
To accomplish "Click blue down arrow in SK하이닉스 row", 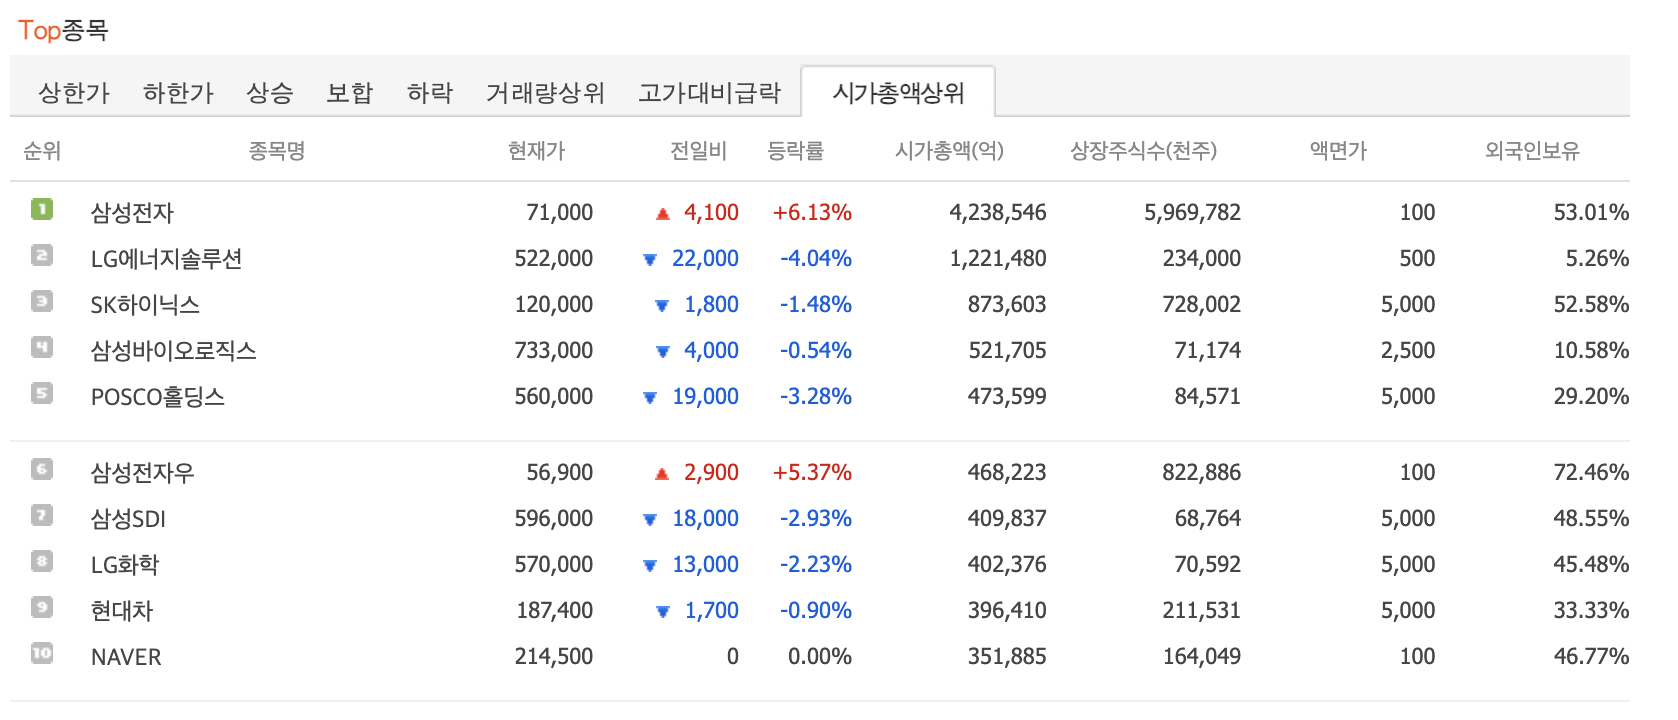I will pyautogui.click(x=662, y=306).
